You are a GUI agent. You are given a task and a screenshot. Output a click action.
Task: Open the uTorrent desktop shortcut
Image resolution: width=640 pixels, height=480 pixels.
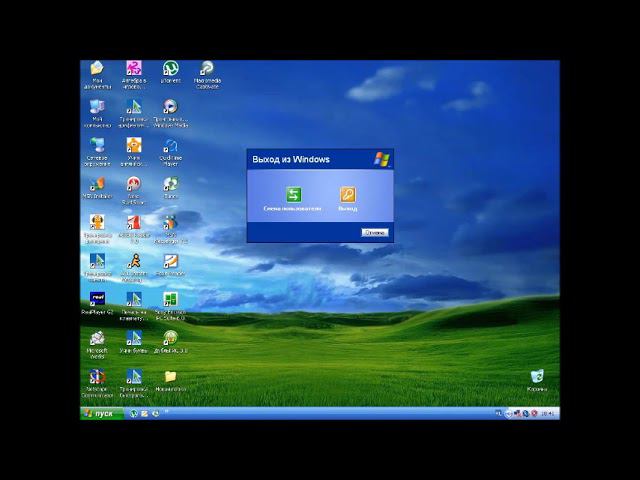[x=171, y=68]
